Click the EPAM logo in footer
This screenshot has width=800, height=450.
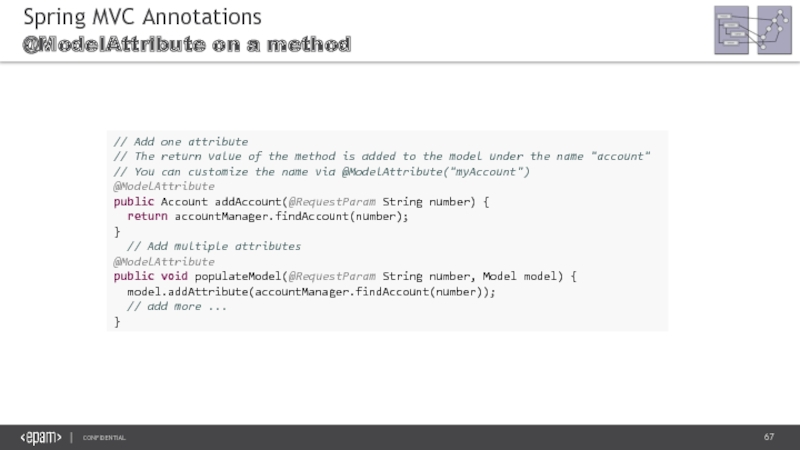coord(41,437)
